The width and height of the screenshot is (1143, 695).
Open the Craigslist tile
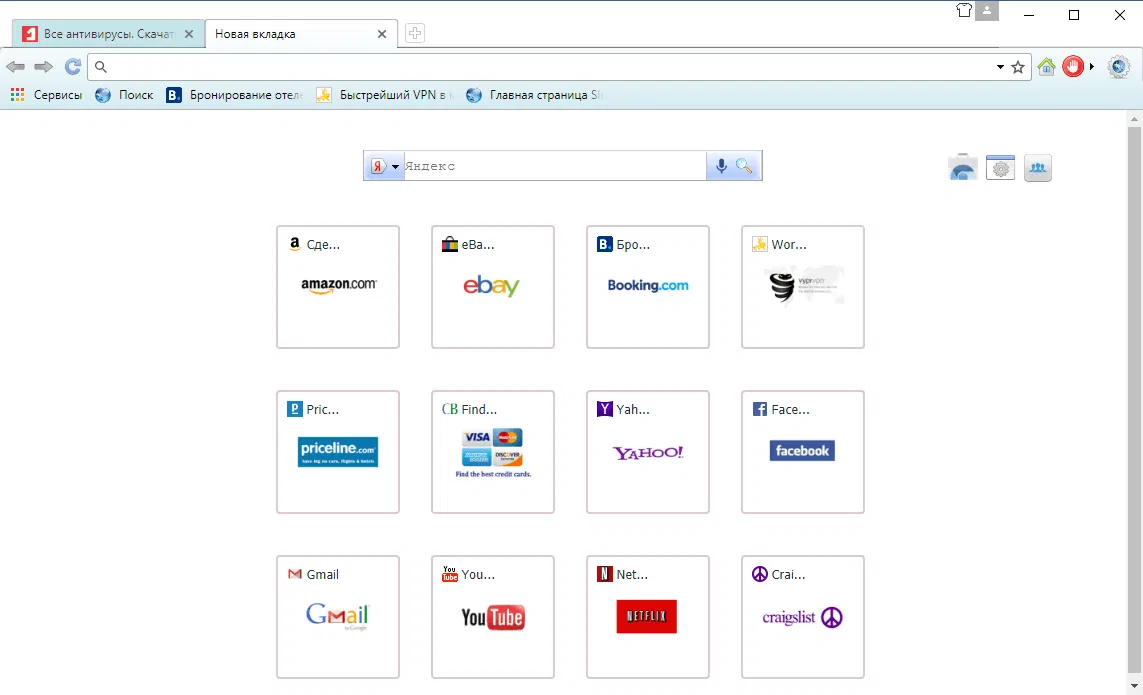803,617
